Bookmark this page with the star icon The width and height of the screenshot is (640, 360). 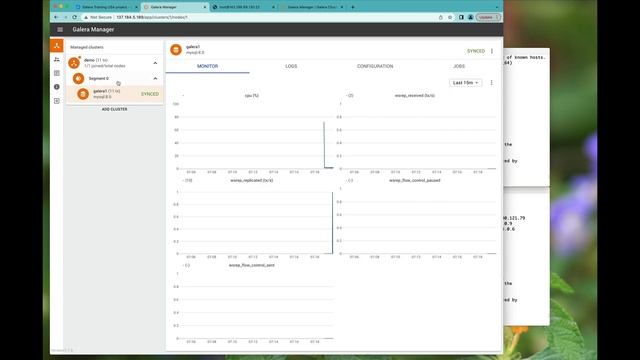click(x=450, y=18)
